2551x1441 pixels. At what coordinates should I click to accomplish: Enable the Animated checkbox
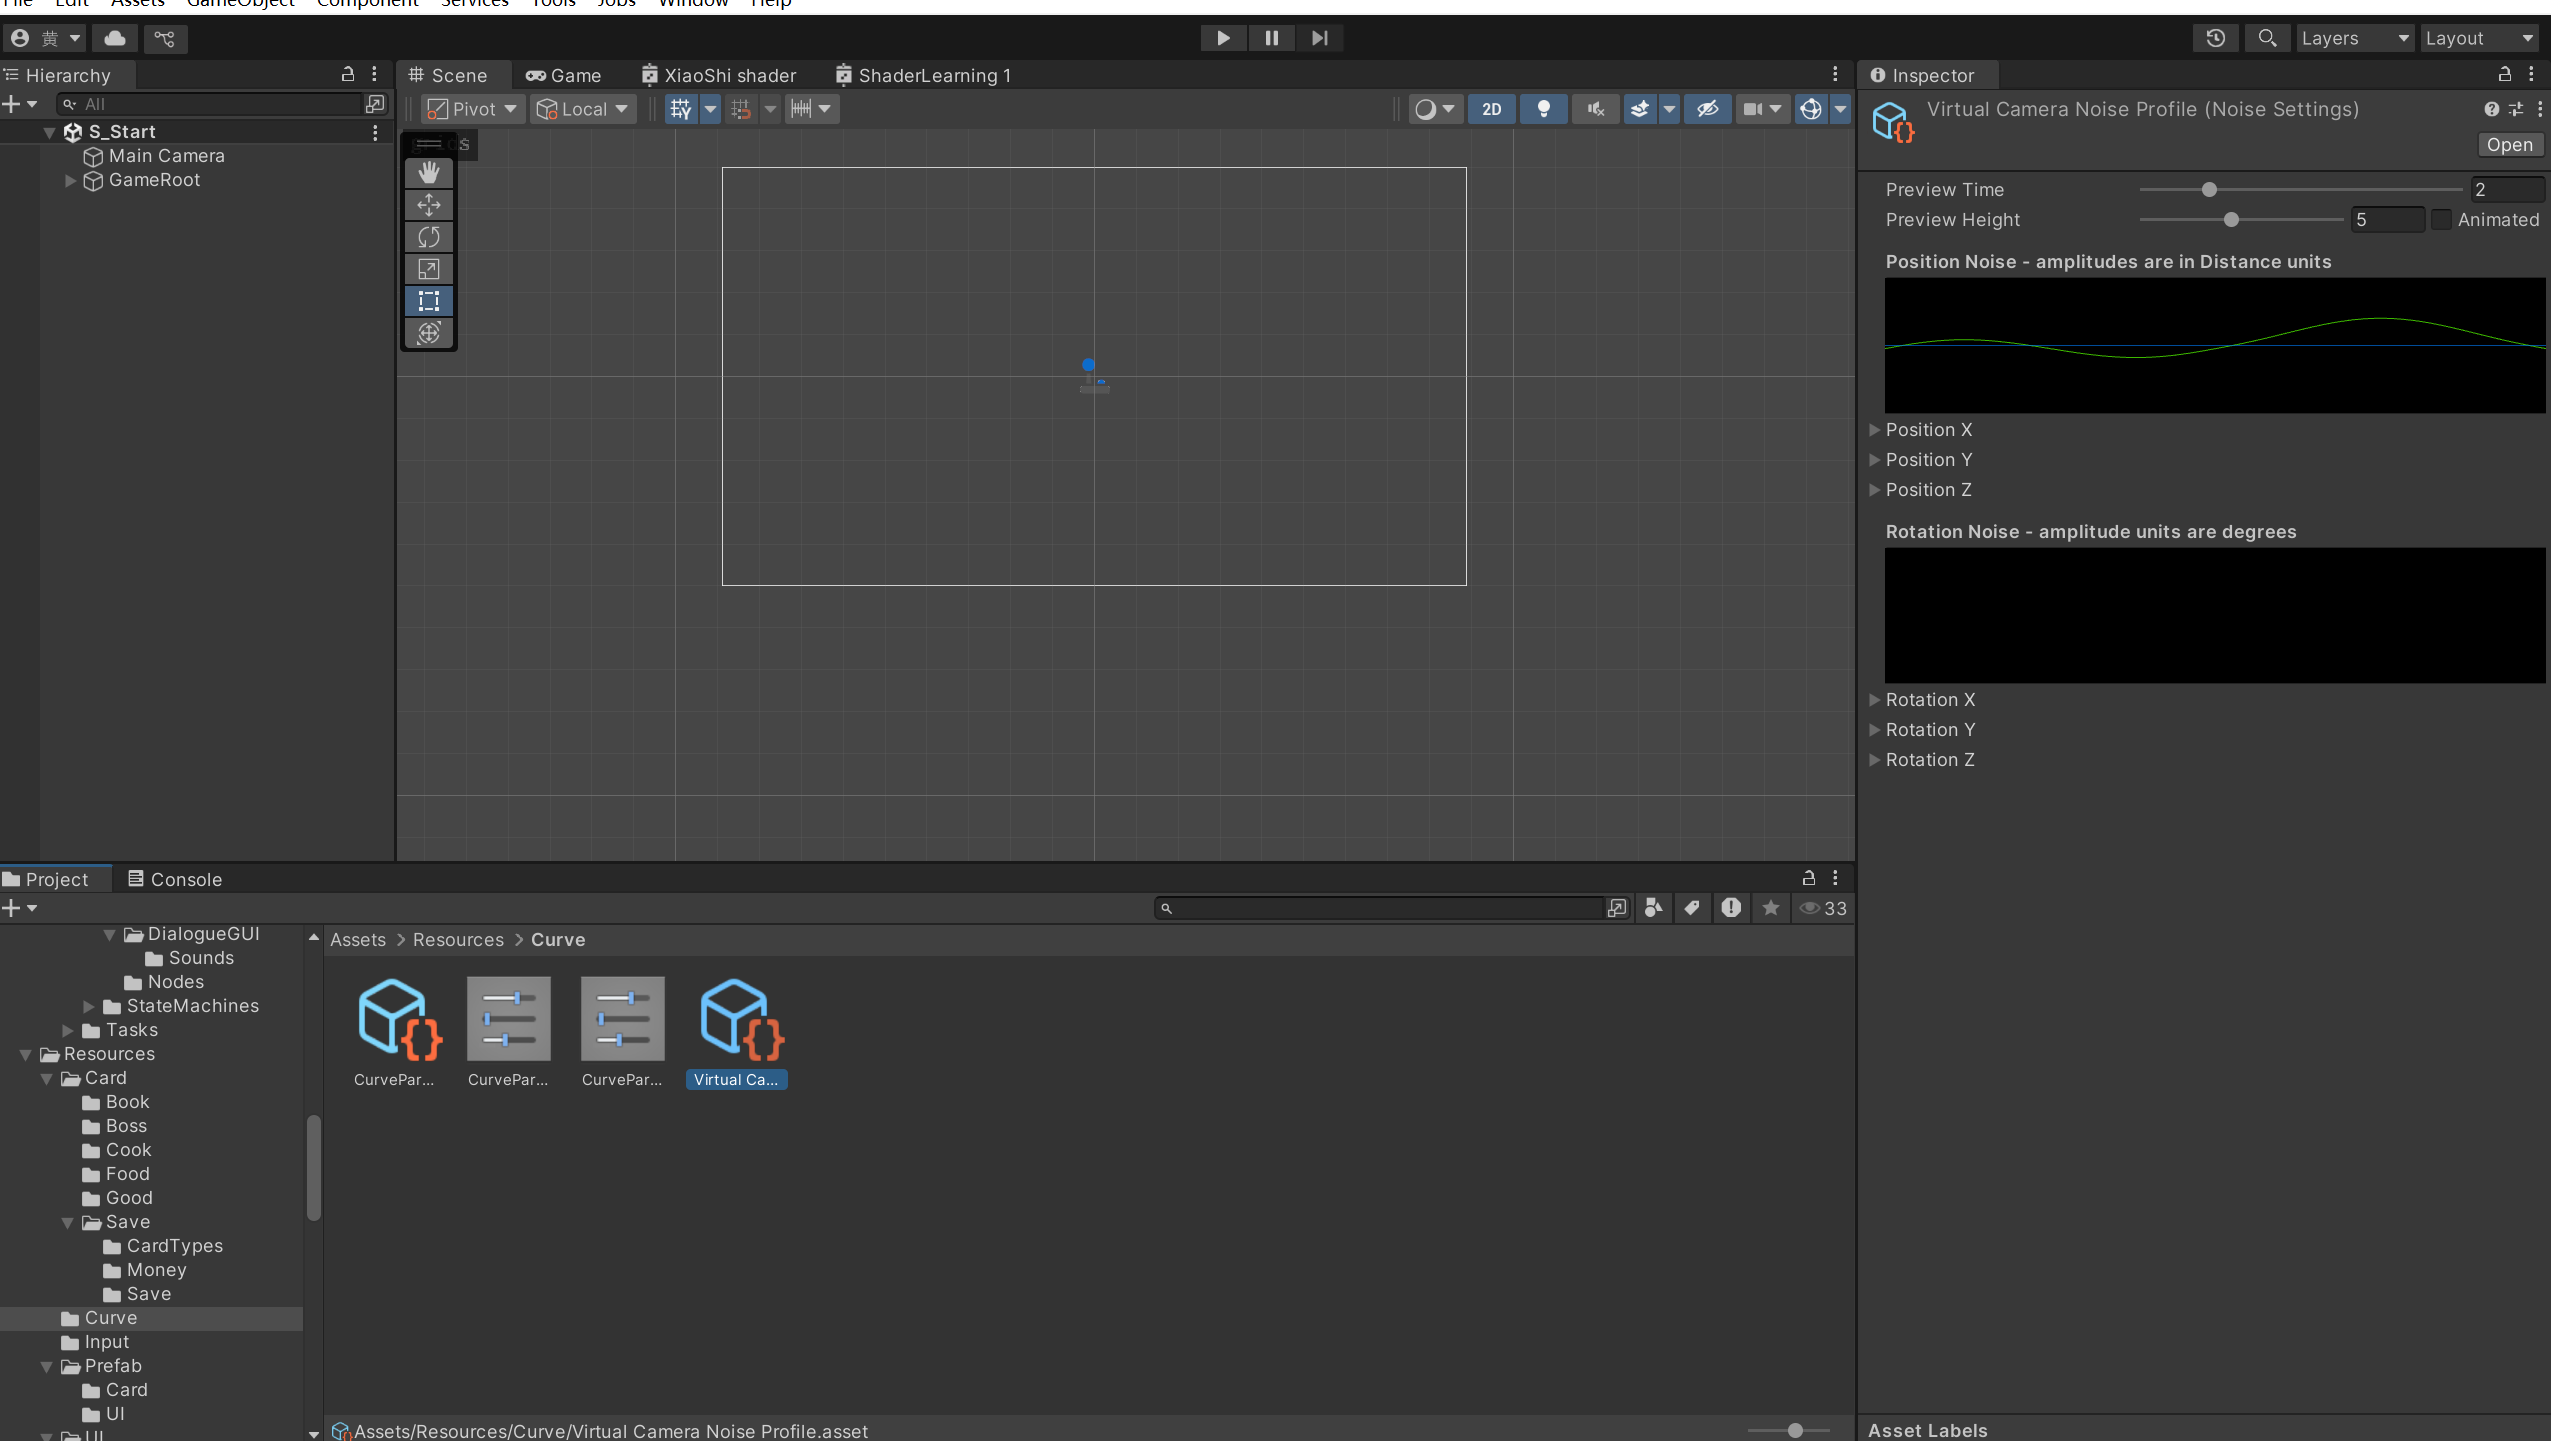coord(2441,220)
